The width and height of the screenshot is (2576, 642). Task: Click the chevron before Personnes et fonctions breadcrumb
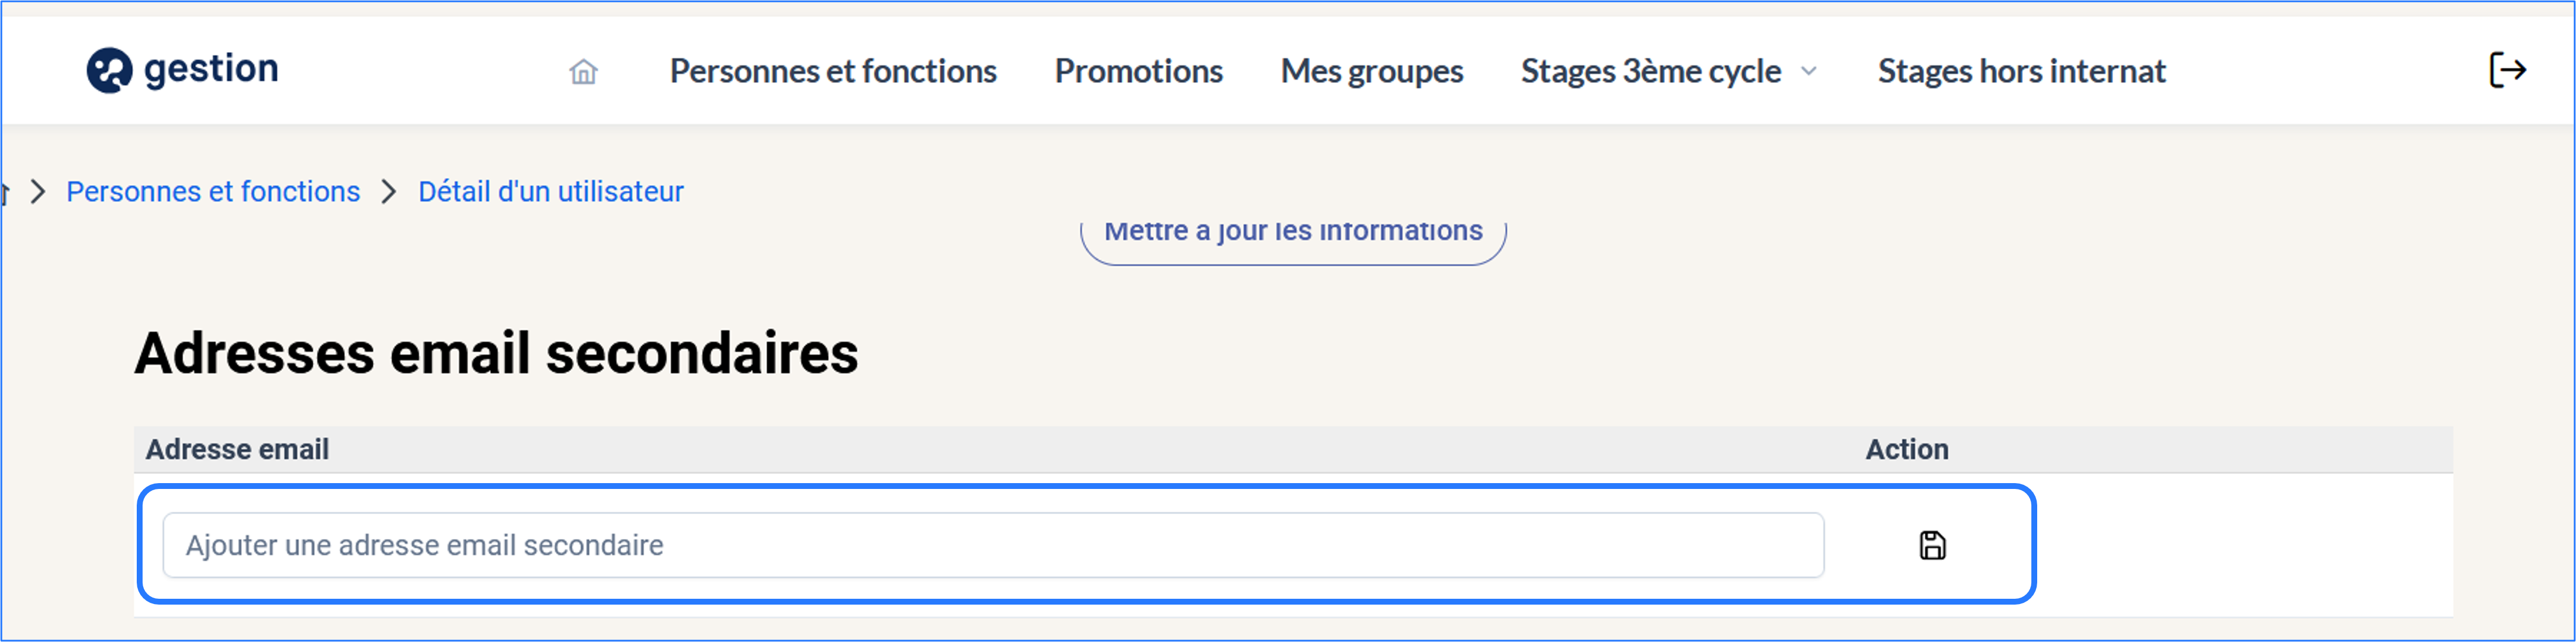pos(38,191)
